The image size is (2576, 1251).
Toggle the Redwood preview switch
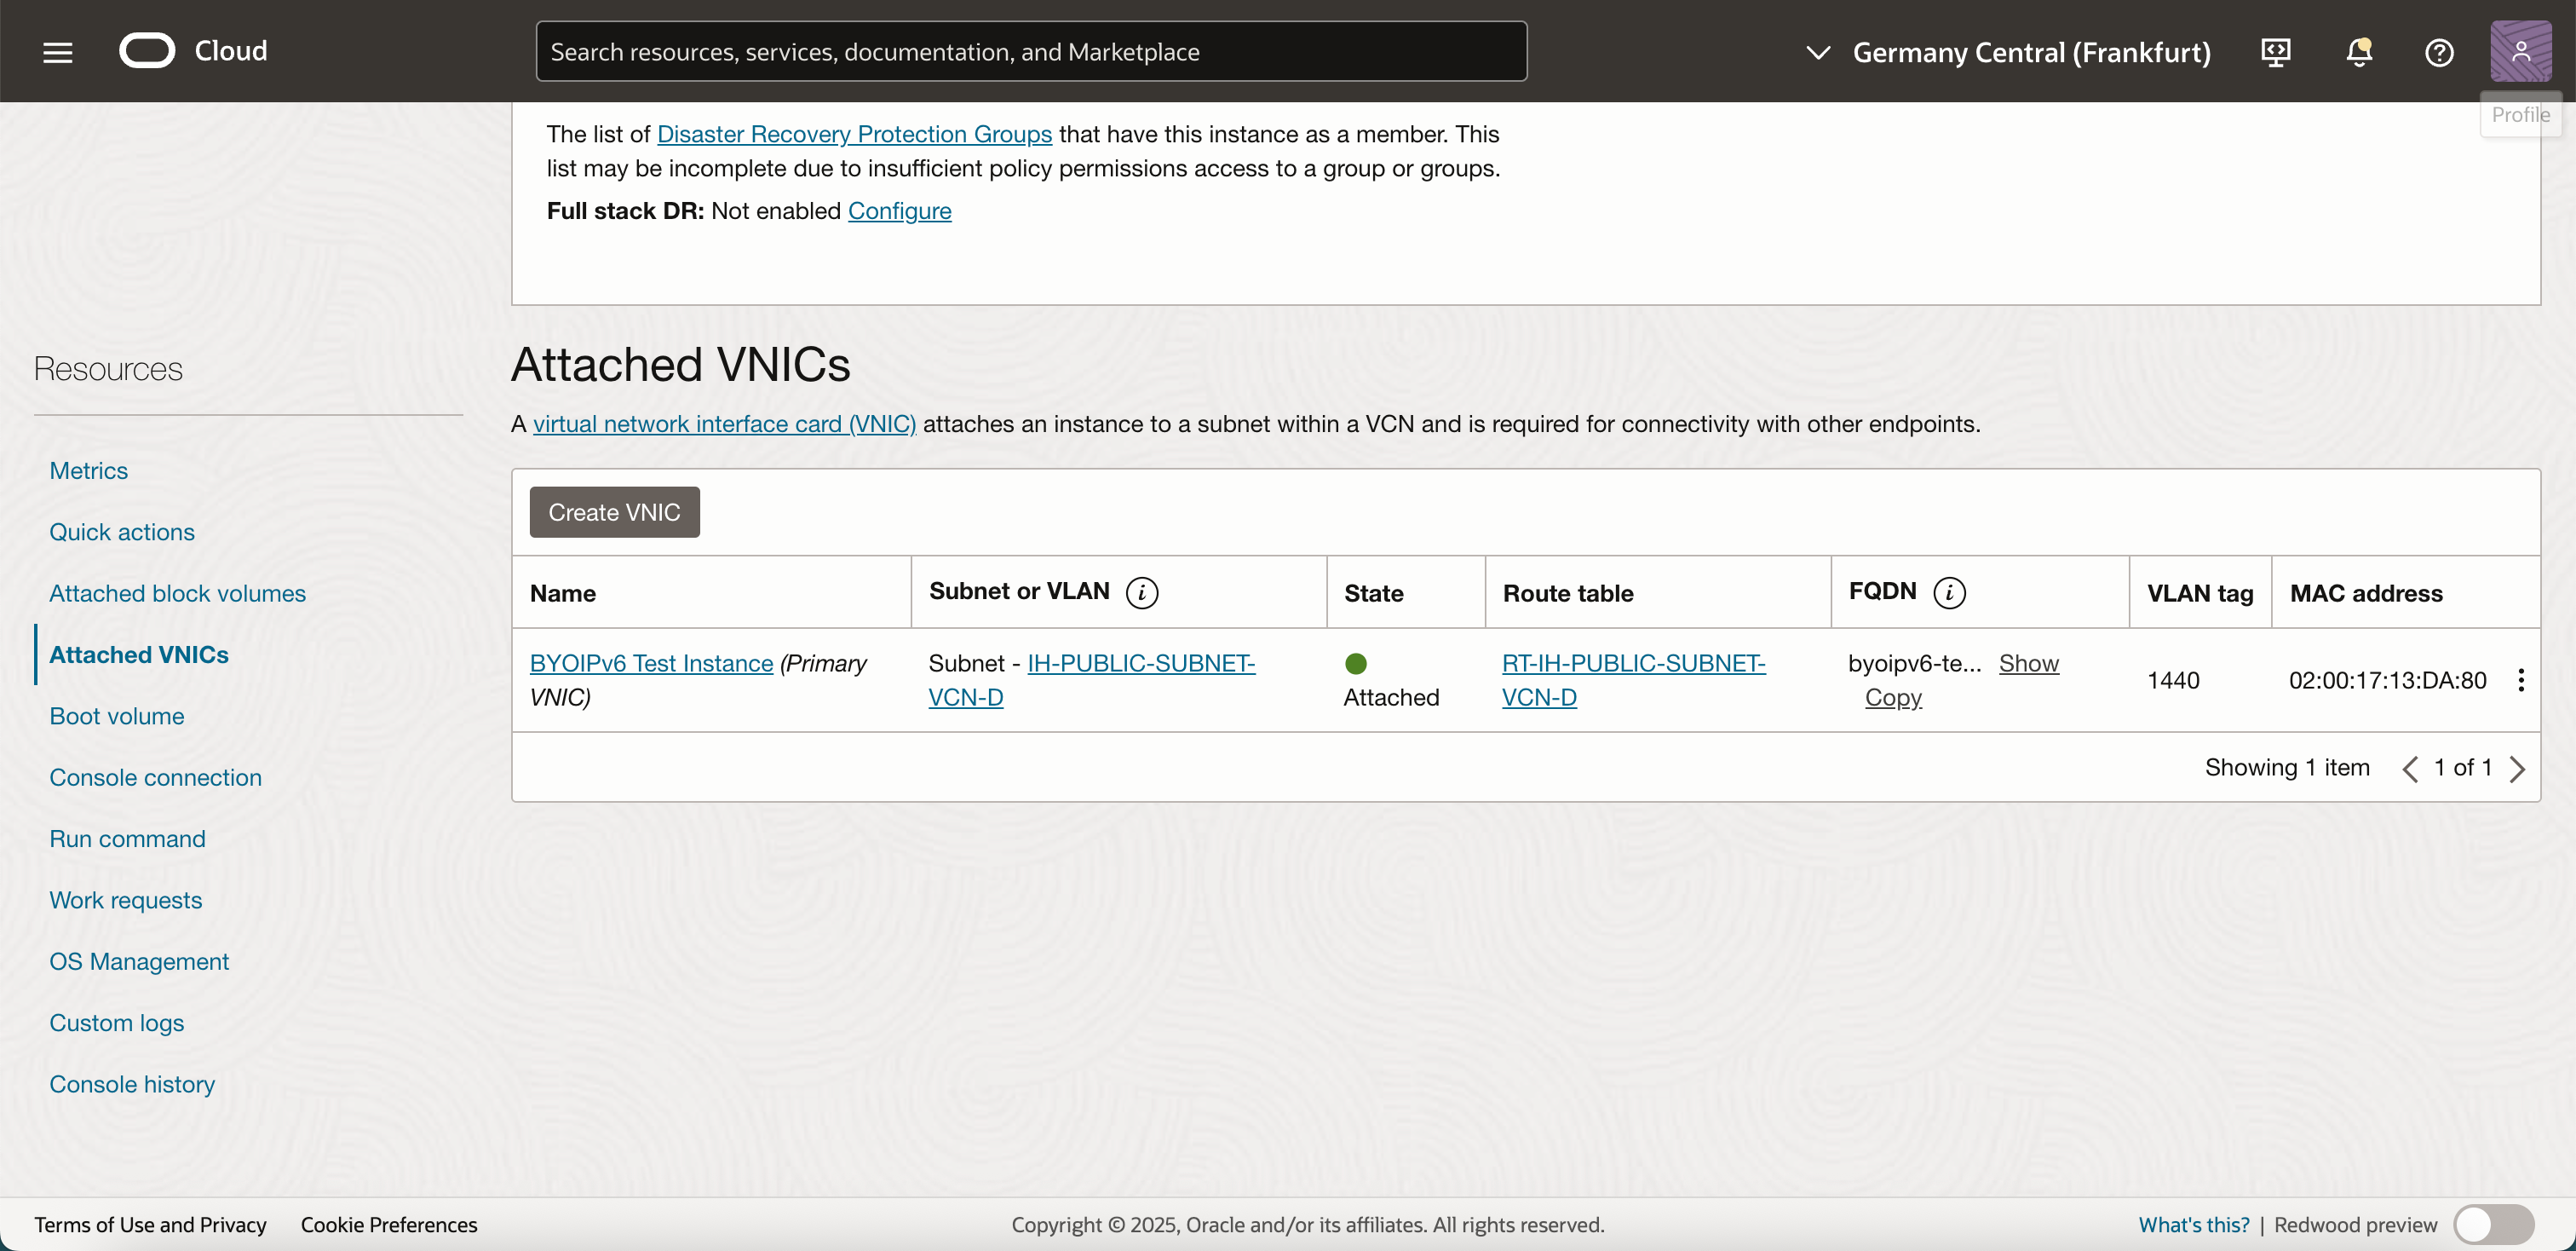(x=2493, y=1224)
